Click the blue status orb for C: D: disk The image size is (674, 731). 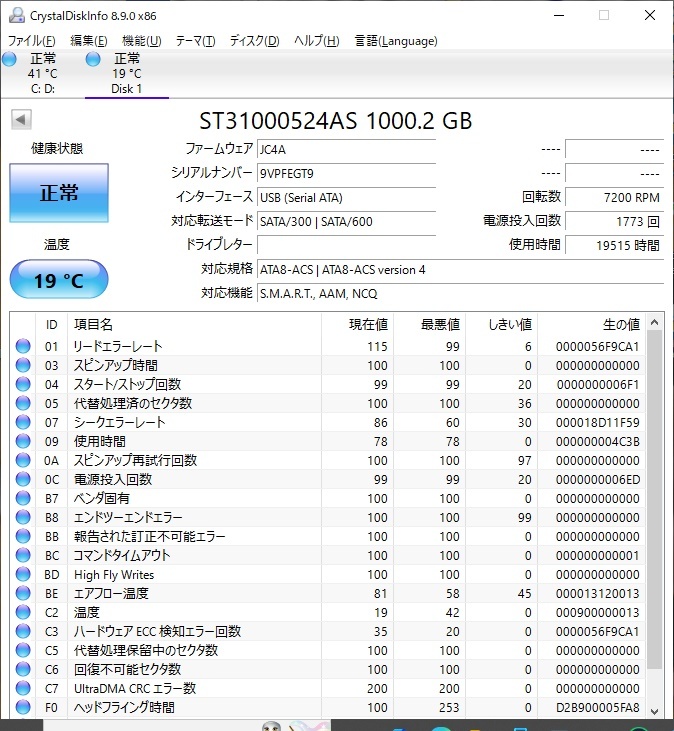[x=9, y=59]
